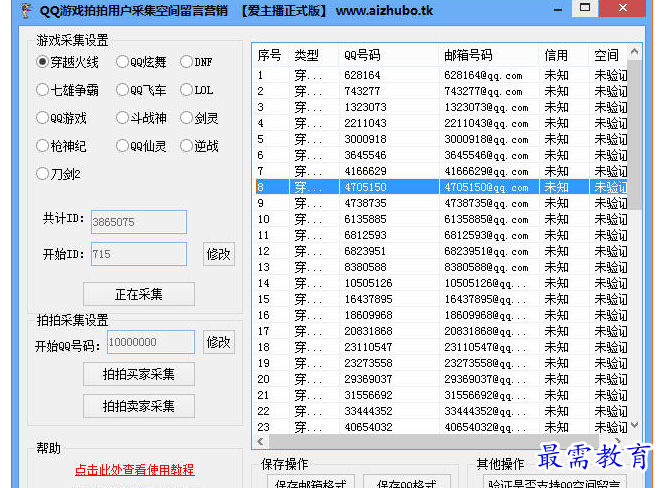Click QQ number 6823951
The width and height of the screenshot is (659, 488).
(x=365, y=251)
